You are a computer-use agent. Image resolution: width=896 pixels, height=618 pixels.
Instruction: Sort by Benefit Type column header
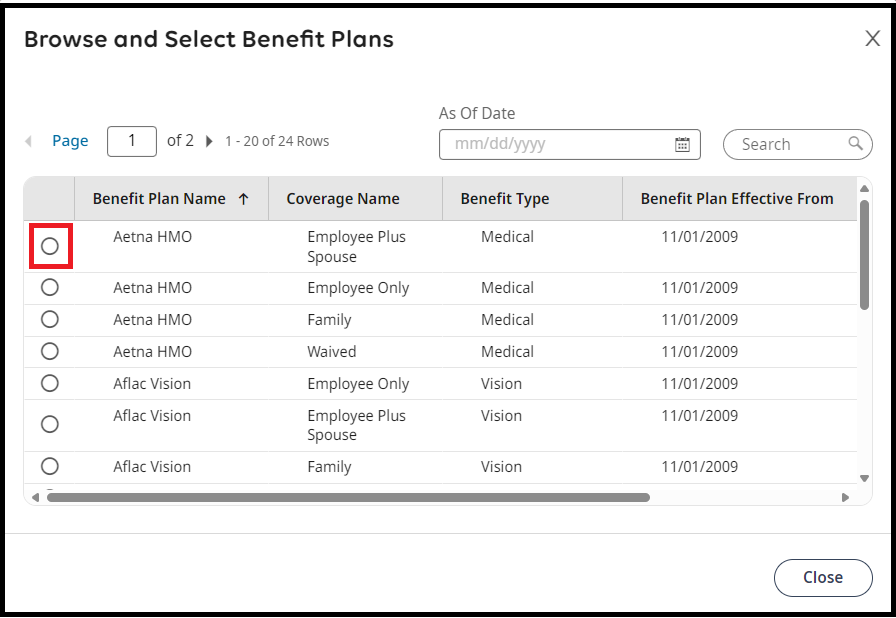point(505,199)
